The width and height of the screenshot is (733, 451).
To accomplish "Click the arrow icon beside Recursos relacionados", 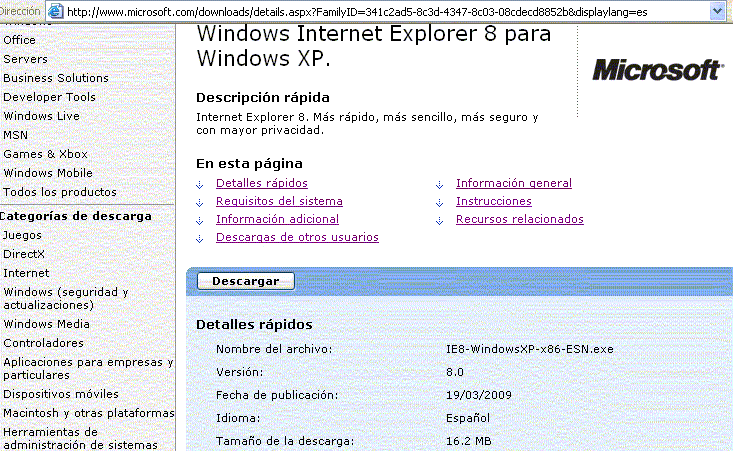I will click(x=439, y=221).
